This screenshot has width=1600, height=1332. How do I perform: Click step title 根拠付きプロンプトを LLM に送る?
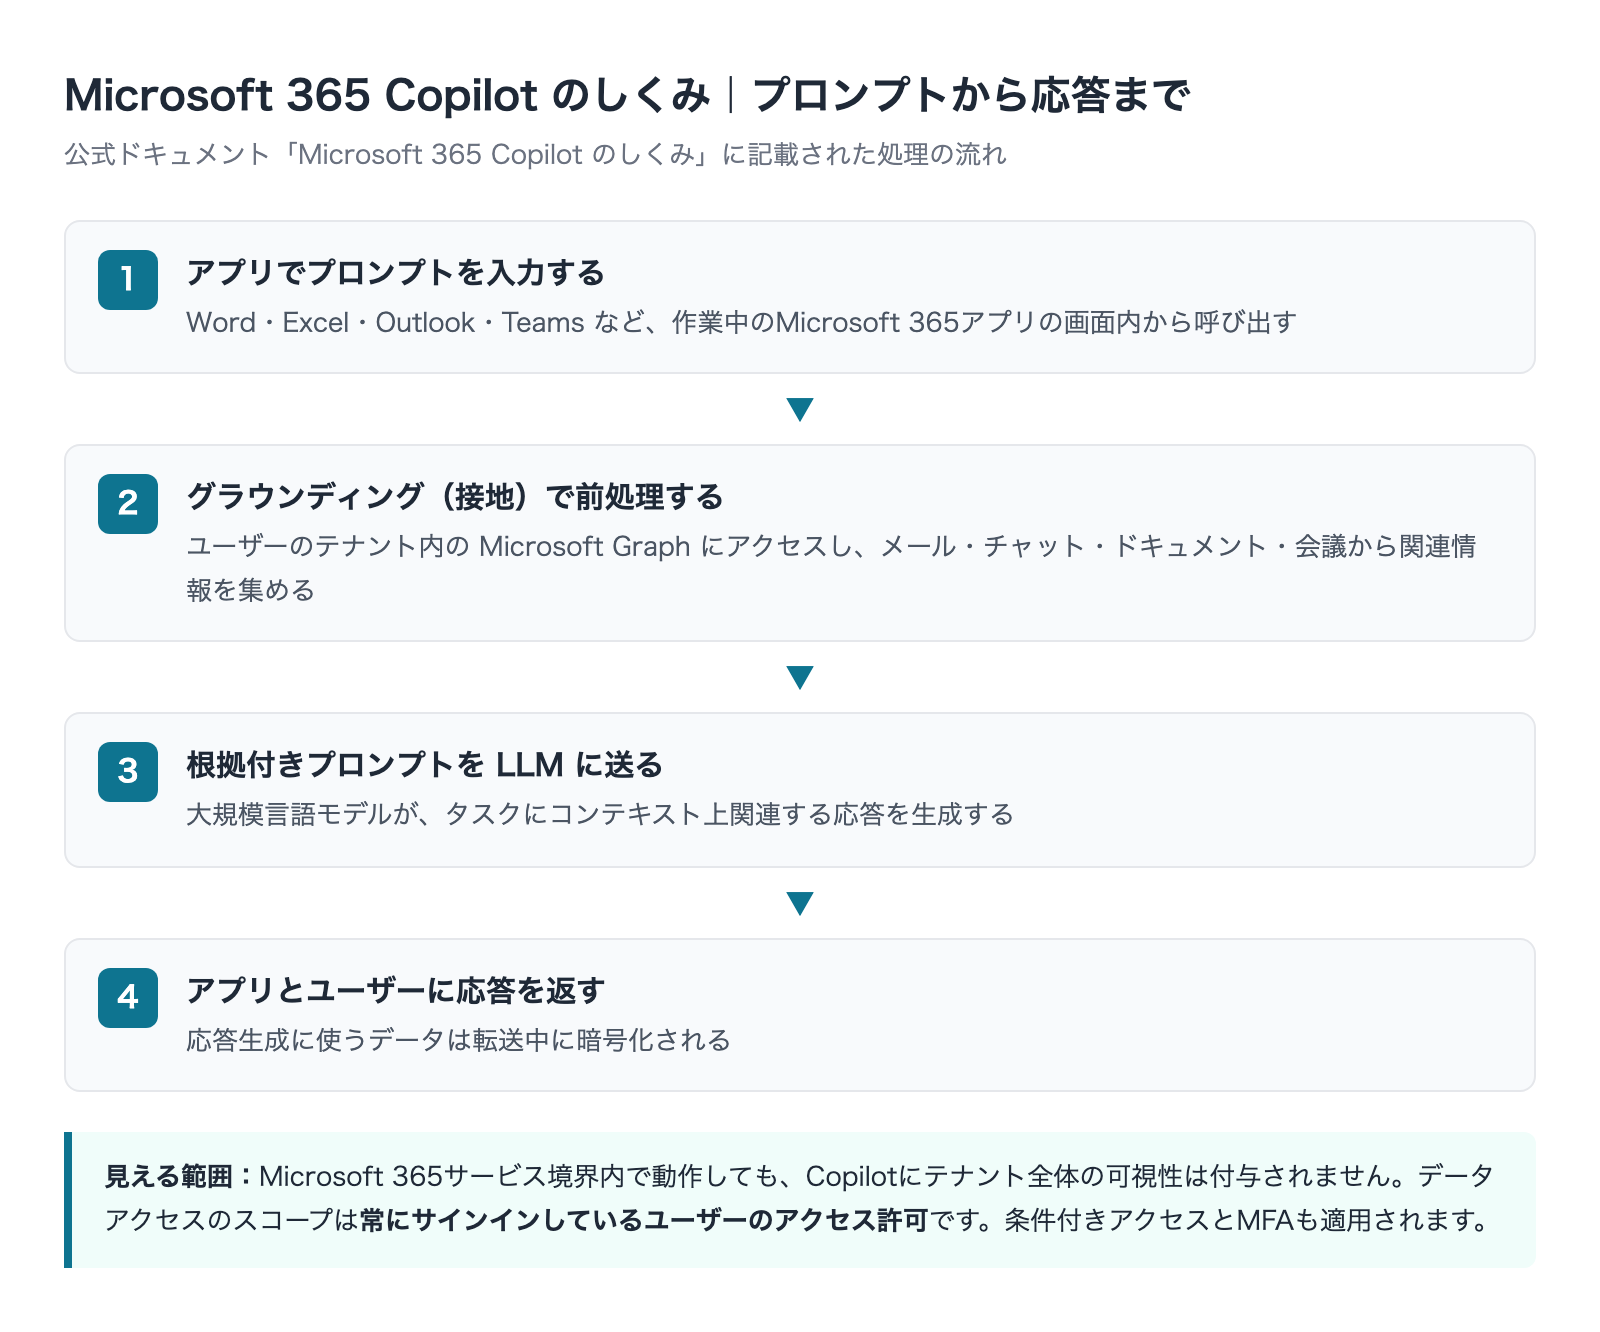425,764
